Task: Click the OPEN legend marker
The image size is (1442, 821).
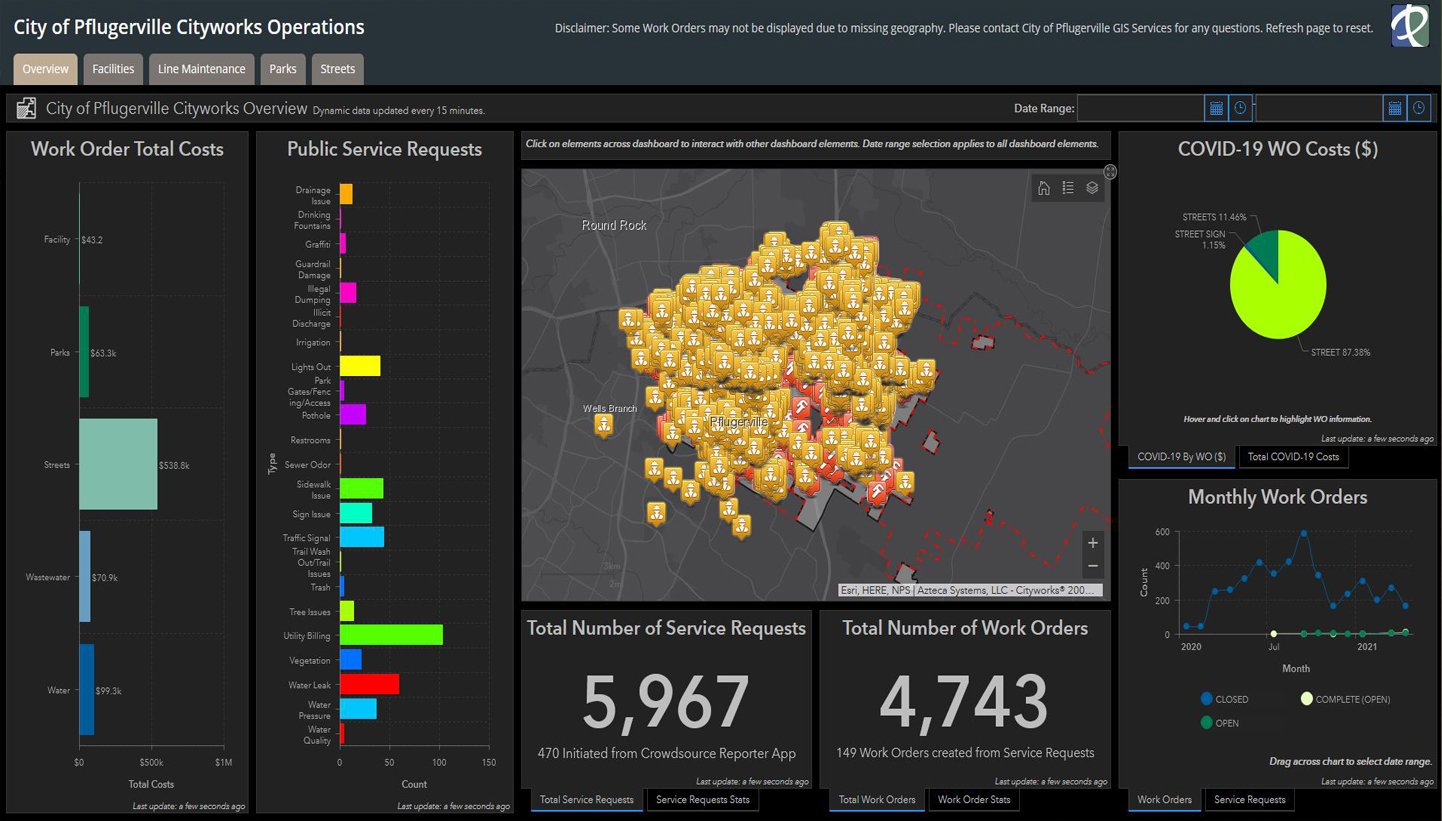Action: coord(1206,723)
